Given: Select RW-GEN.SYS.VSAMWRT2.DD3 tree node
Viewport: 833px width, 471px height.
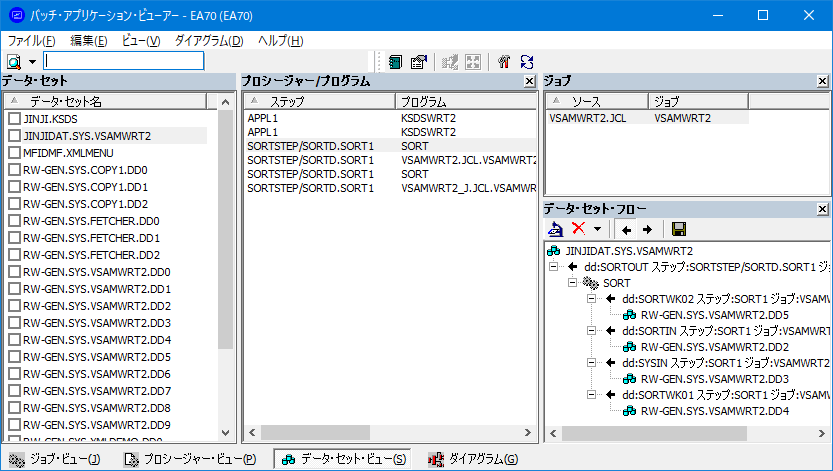Looking at the screenshot, I should point(715,379).
